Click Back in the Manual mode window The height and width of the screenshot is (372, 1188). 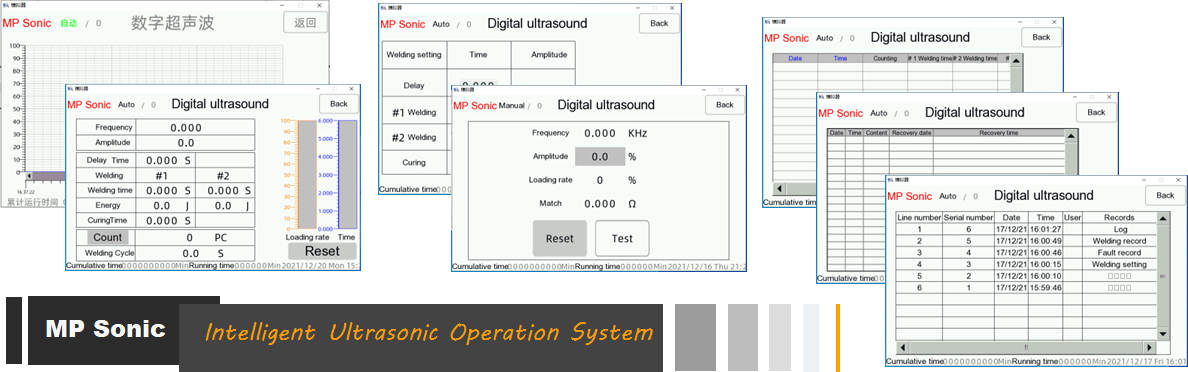tap(725, 105)
